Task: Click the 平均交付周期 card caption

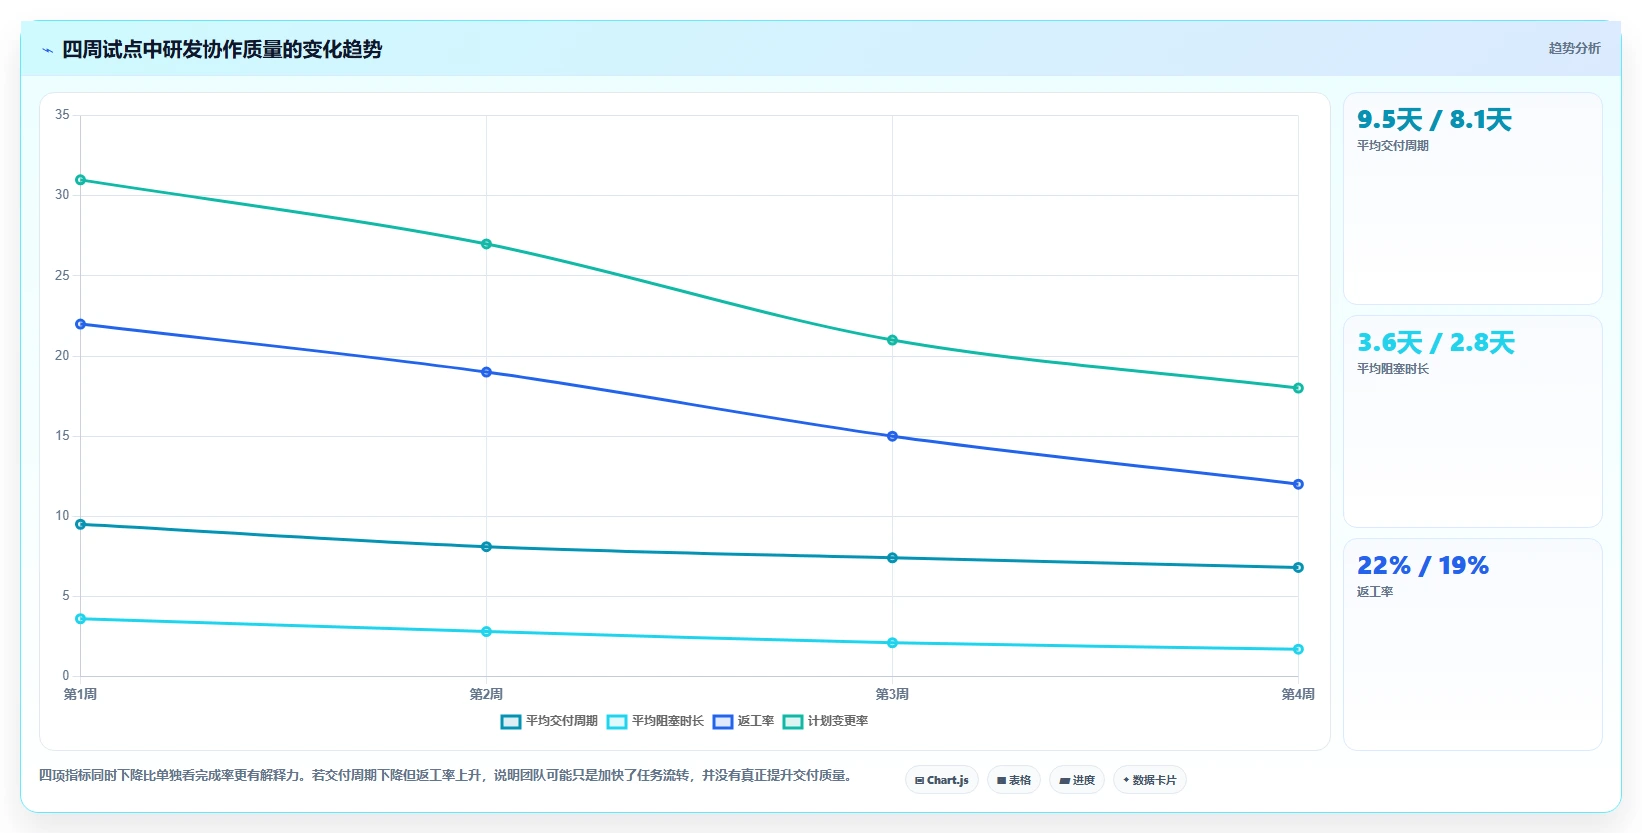Action: pyautogui.click(x=1393, y=146)
